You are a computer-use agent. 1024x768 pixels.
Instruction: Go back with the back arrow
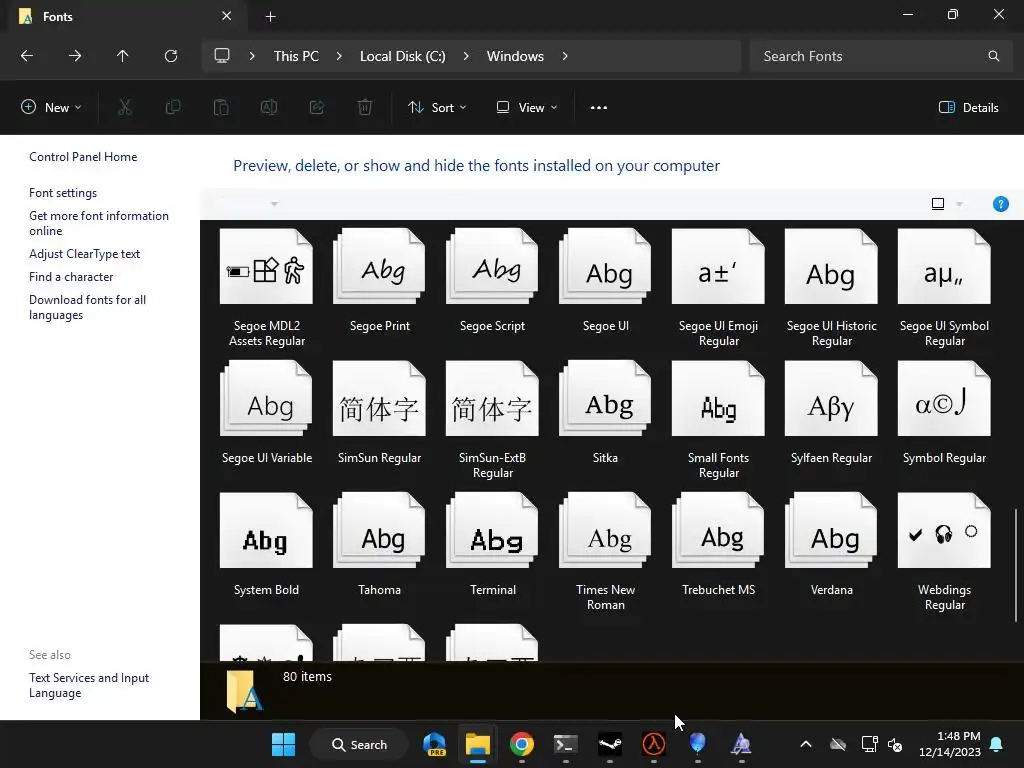point(27,56)
